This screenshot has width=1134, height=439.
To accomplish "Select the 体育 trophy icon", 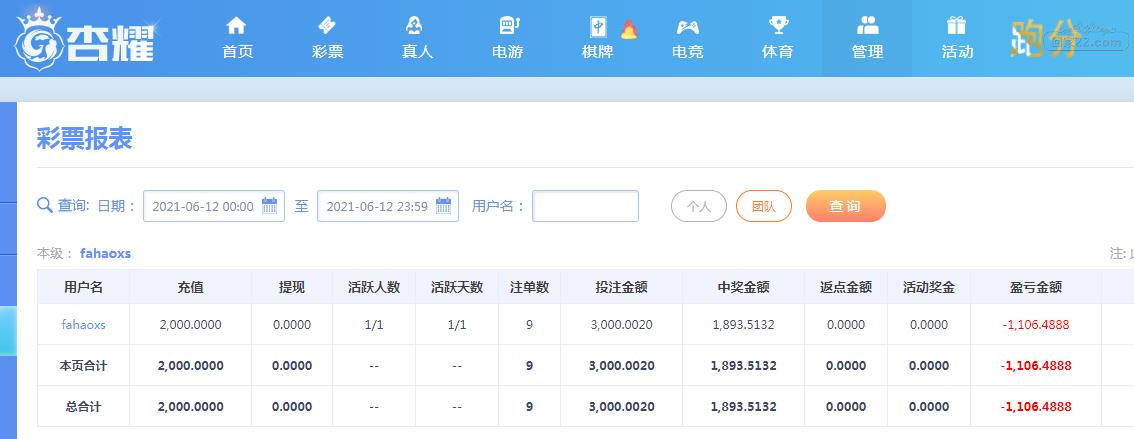I will point(777,26).
